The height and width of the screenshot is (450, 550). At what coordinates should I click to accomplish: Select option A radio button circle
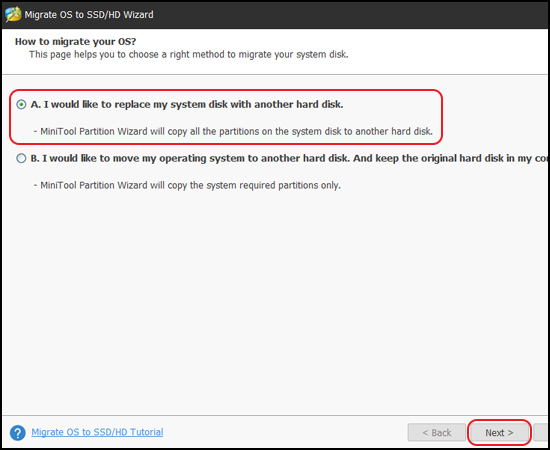pyautogui.click(x=21, y=105)
